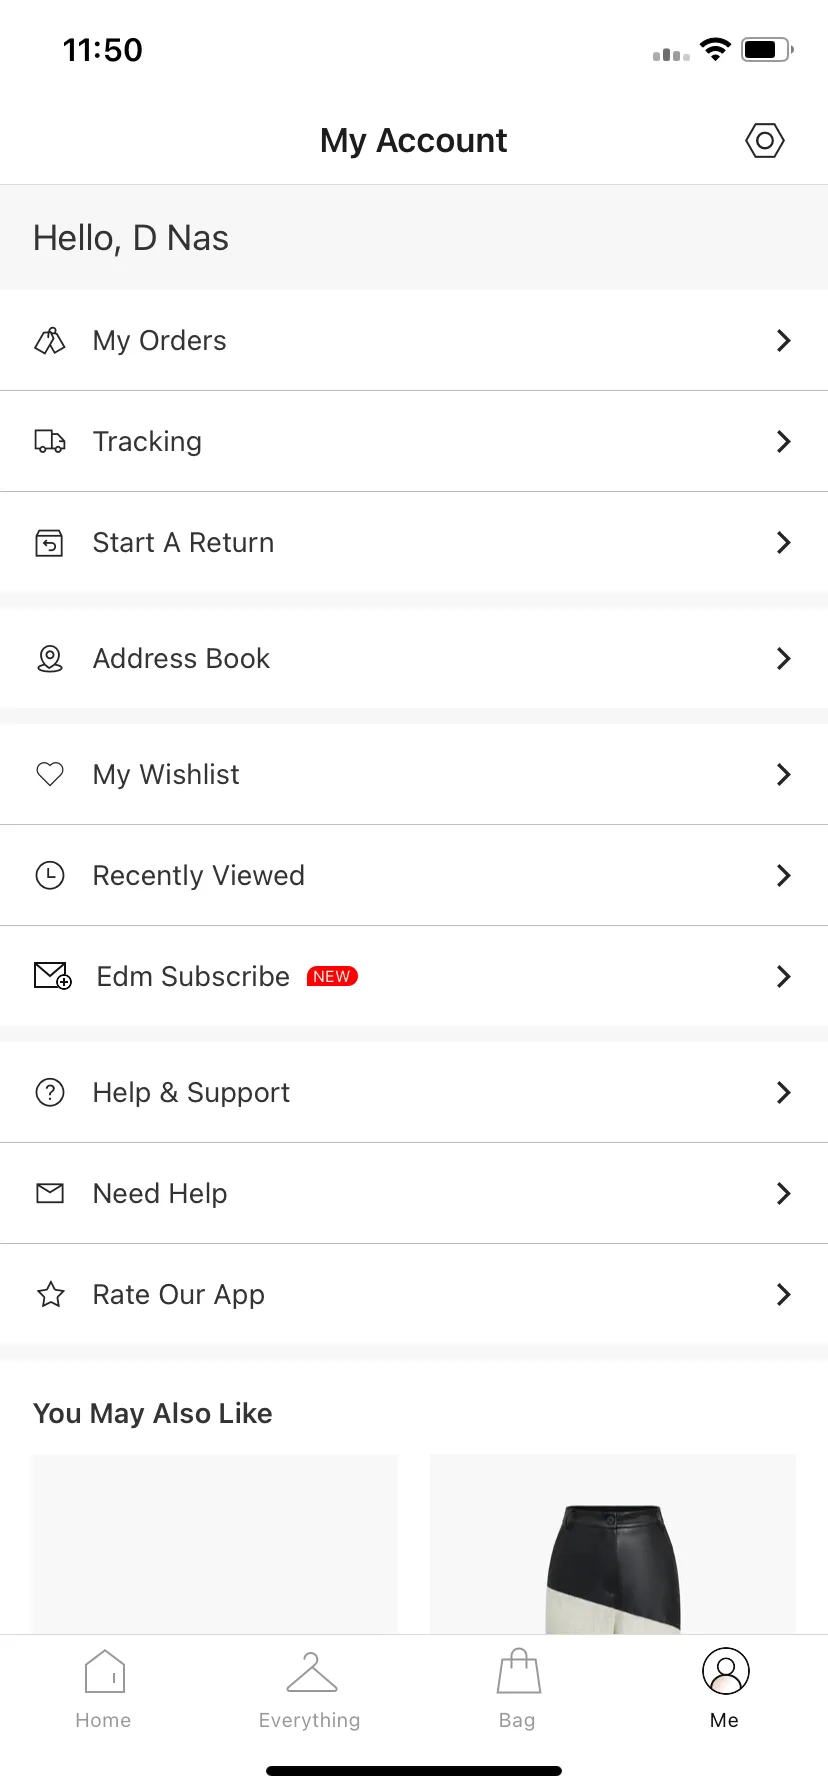Tap the My Wishlist heart icon
Viewport: 828px width, 1792px height.
tap(50, 774)
